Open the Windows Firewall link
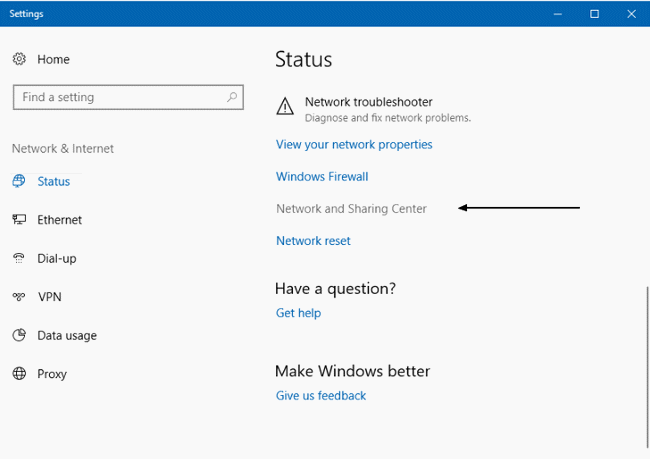Screen dimensions: 650x459 [322, 177]
